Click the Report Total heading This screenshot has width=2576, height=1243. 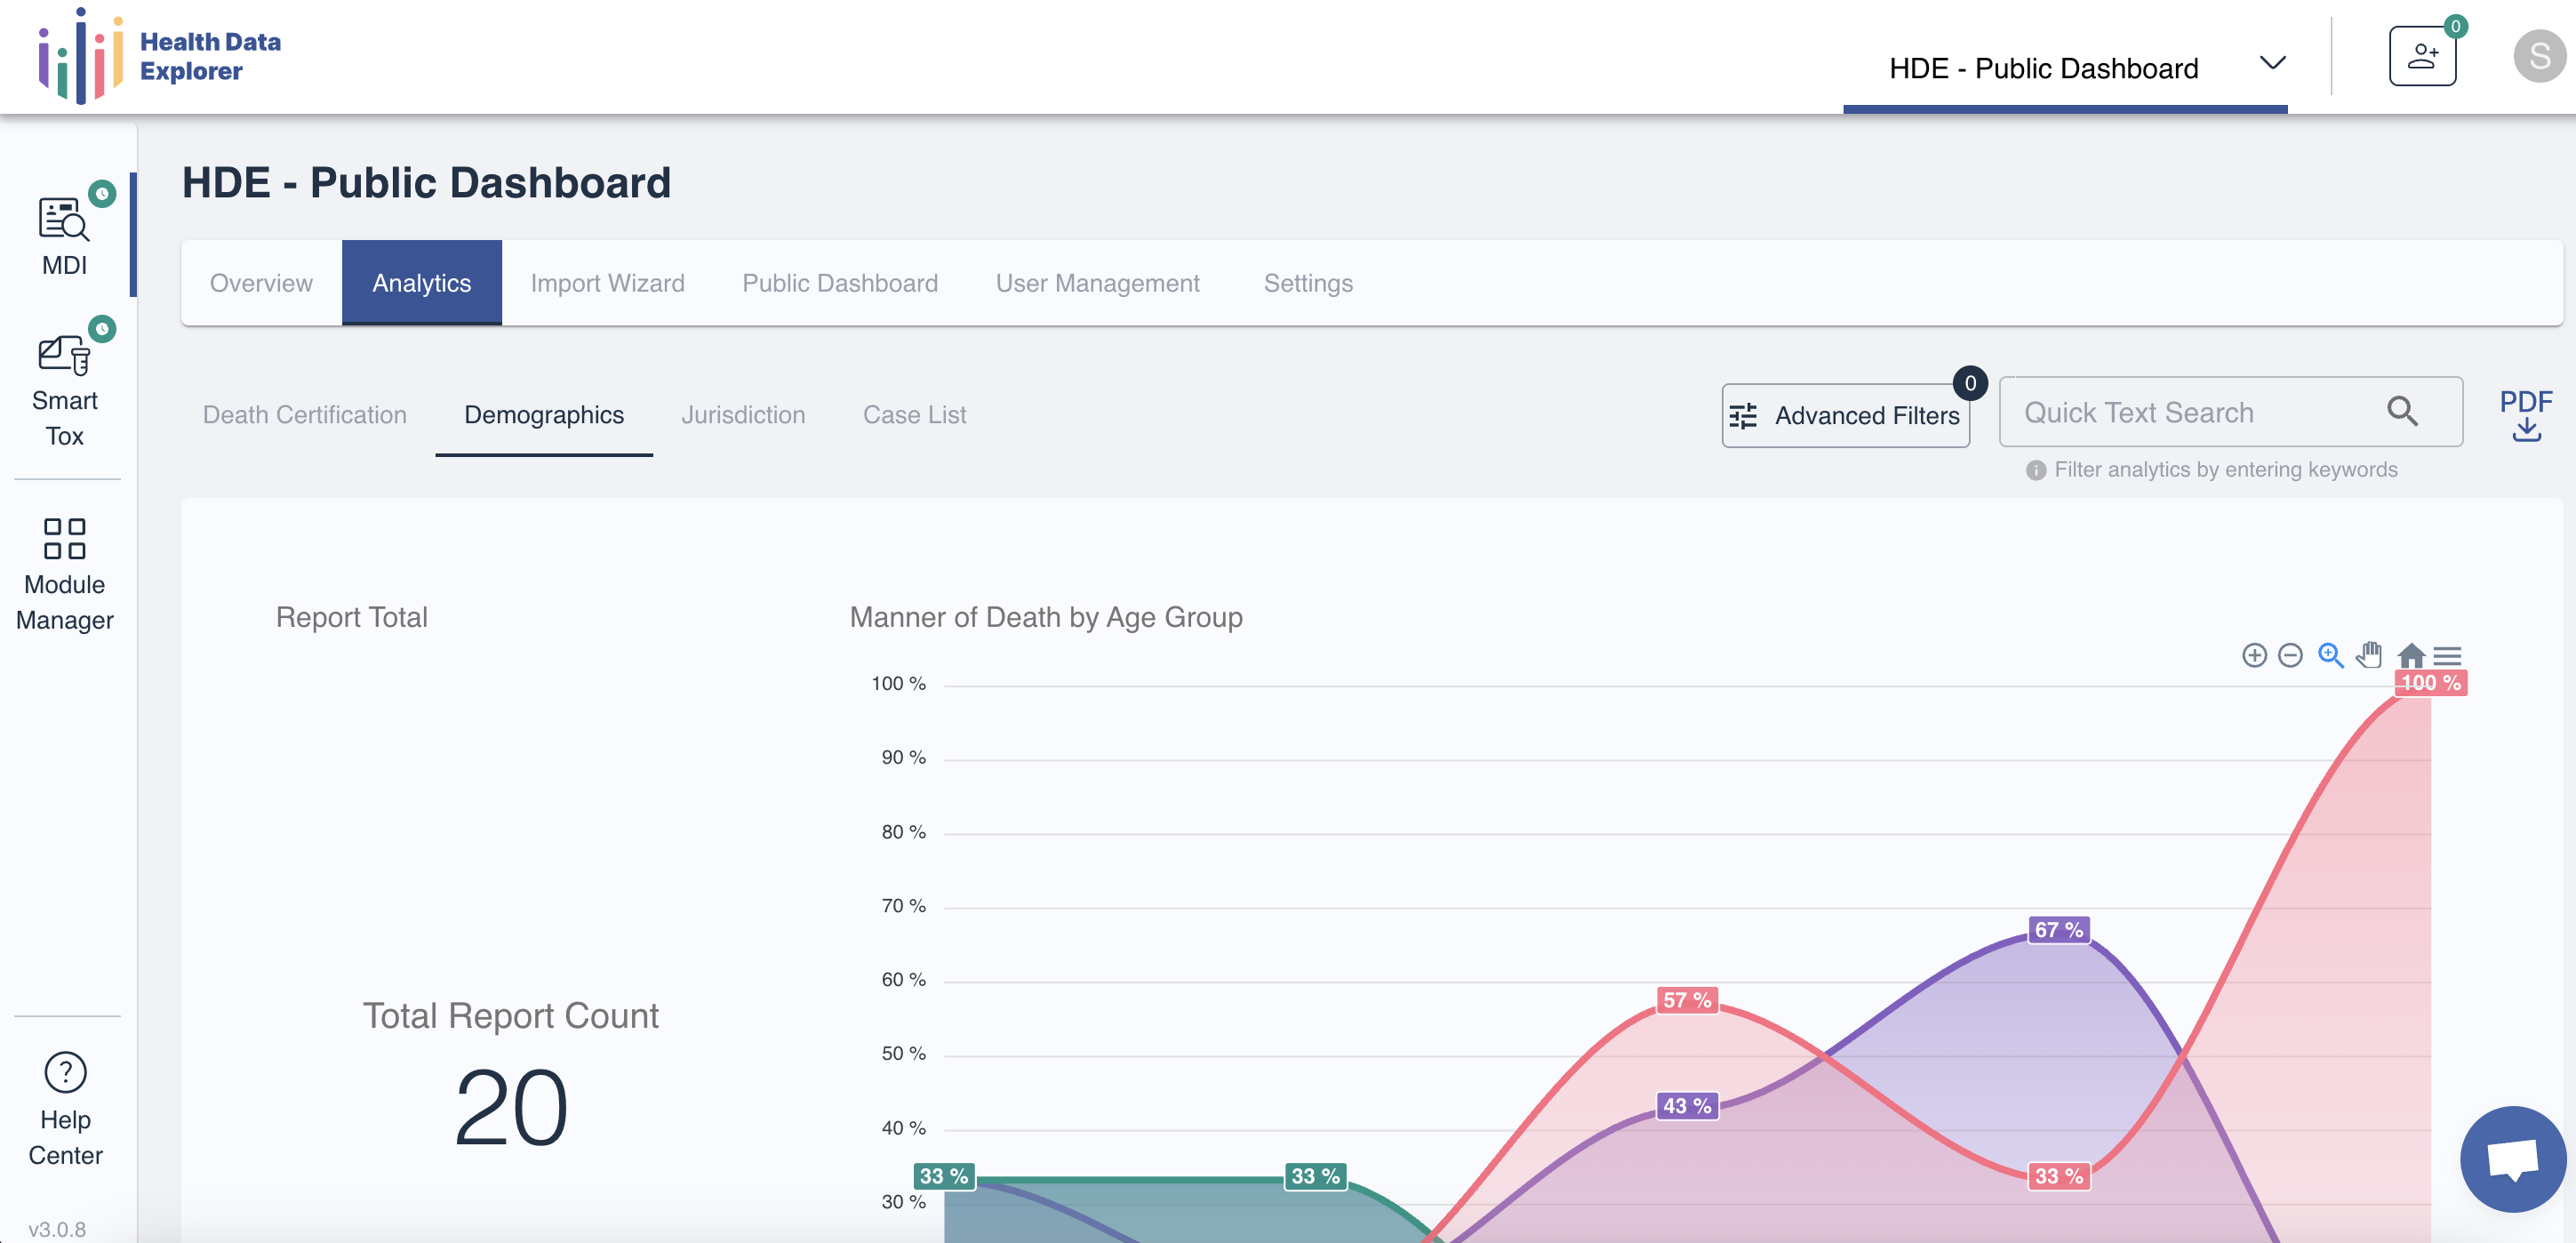pyautogui.click(x=351, y=617)
